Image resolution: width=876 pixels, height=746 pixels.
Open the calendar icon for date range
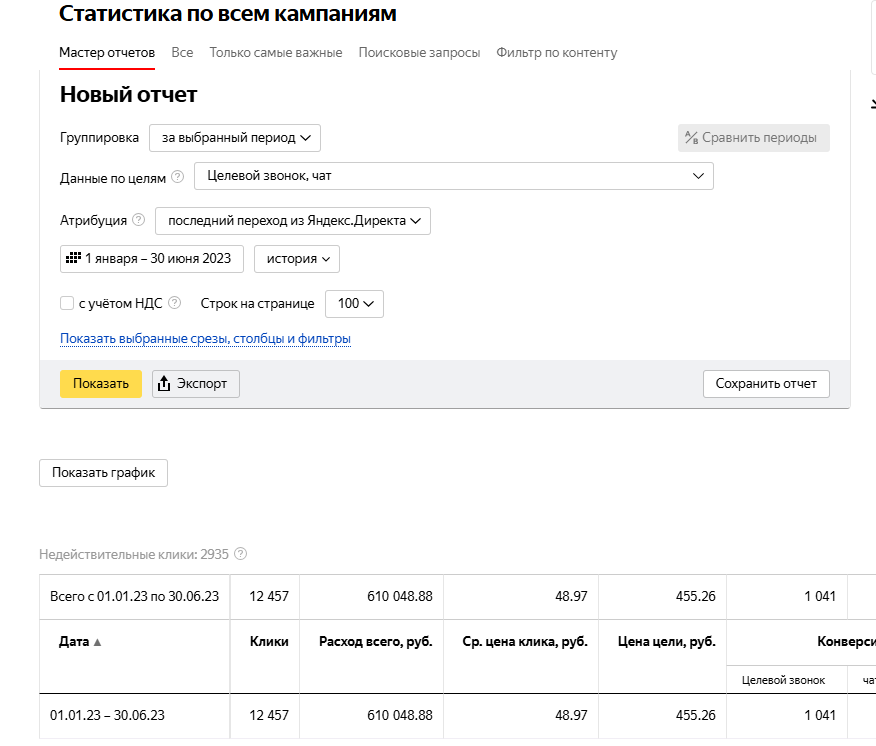(72, 258)
